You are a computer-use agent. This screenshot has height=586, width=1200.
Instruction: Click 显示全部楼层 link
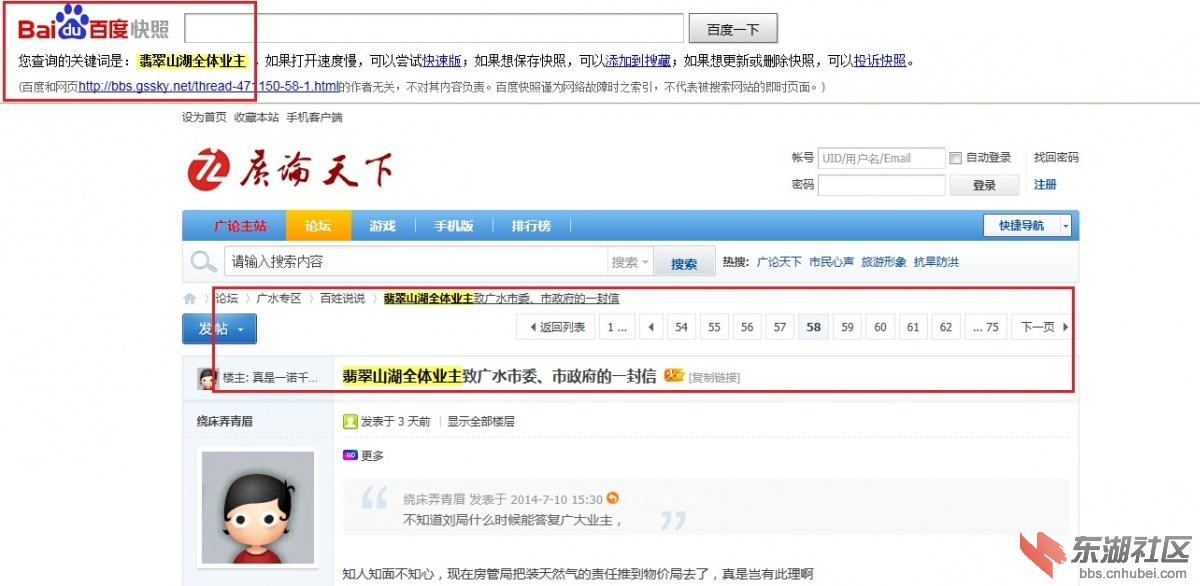point(481,422)
